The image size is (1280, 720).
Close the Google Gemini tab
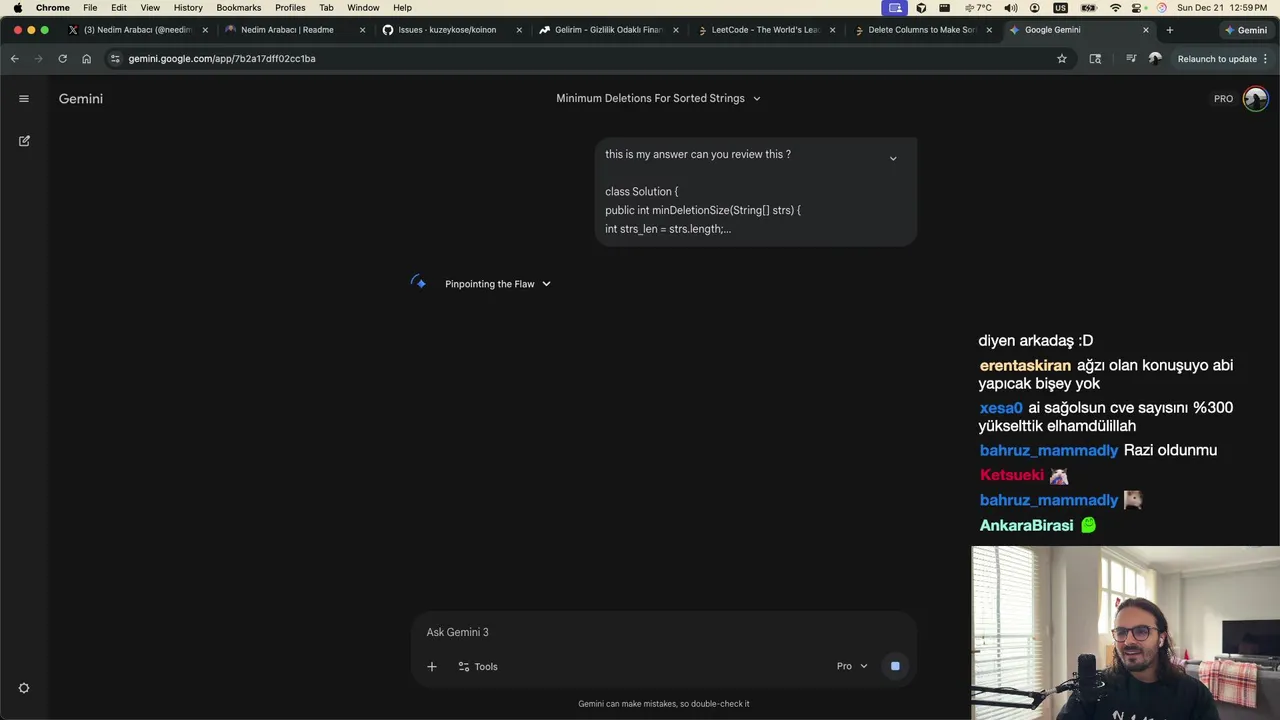click(1146, 30)
